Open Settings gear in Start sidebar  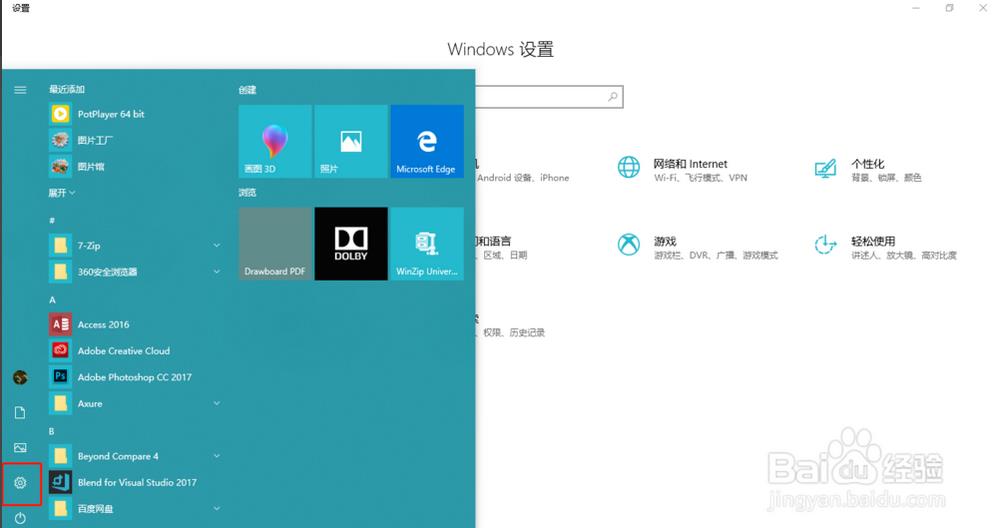click(20, 483)
